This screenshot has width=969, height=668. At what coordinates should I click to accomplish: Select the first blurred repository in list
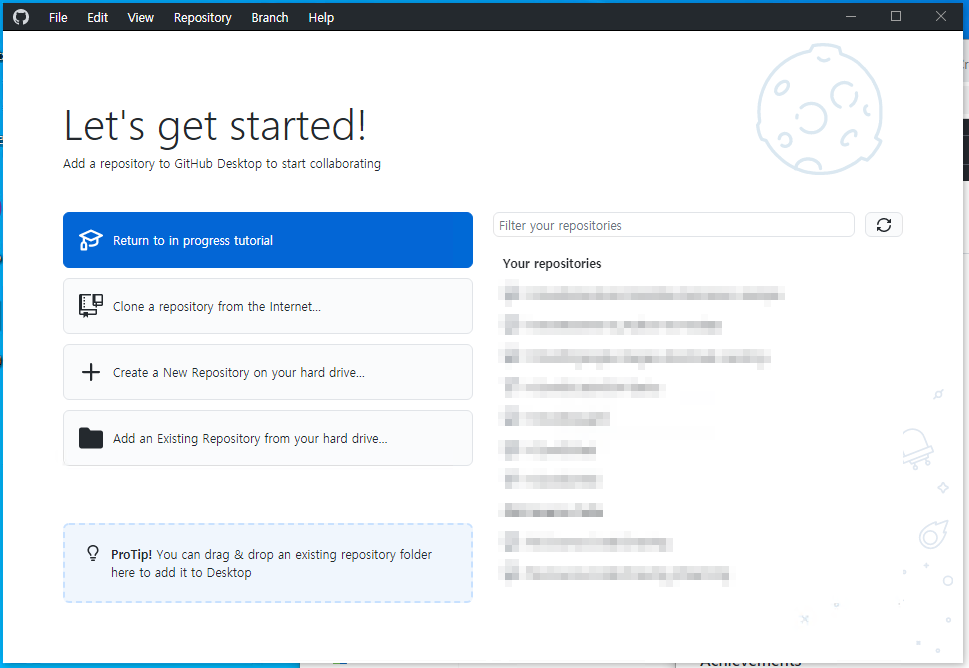643,294
